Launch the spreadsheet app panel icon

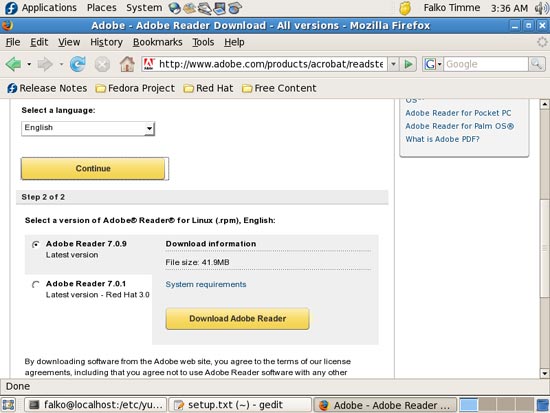(235, 8)
